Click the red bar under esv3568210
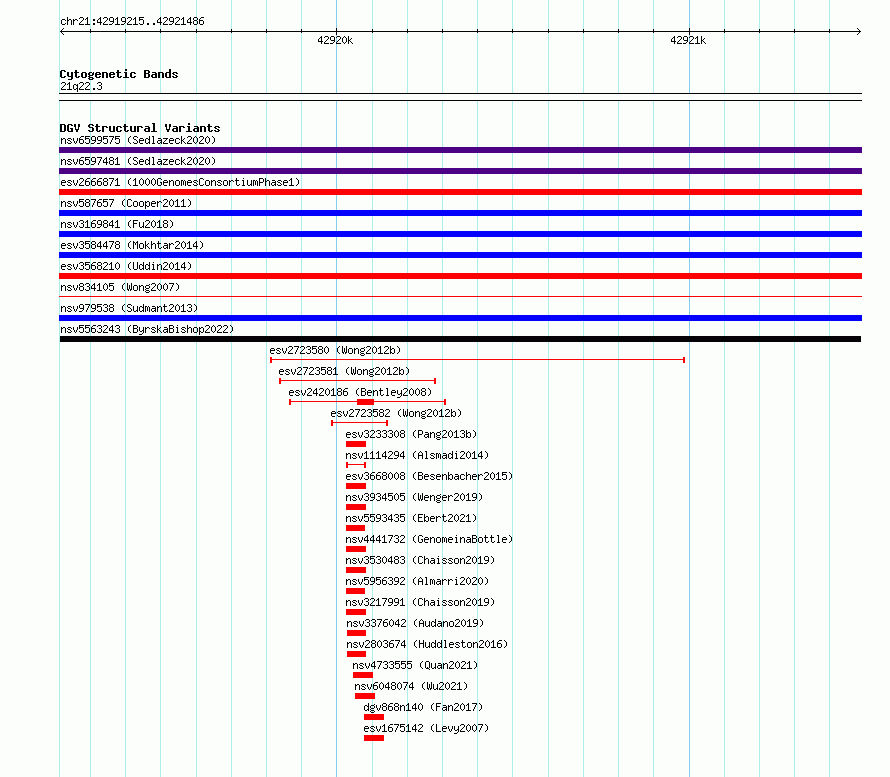This screenshot has height=777, width=890. [x=460, y=276]
